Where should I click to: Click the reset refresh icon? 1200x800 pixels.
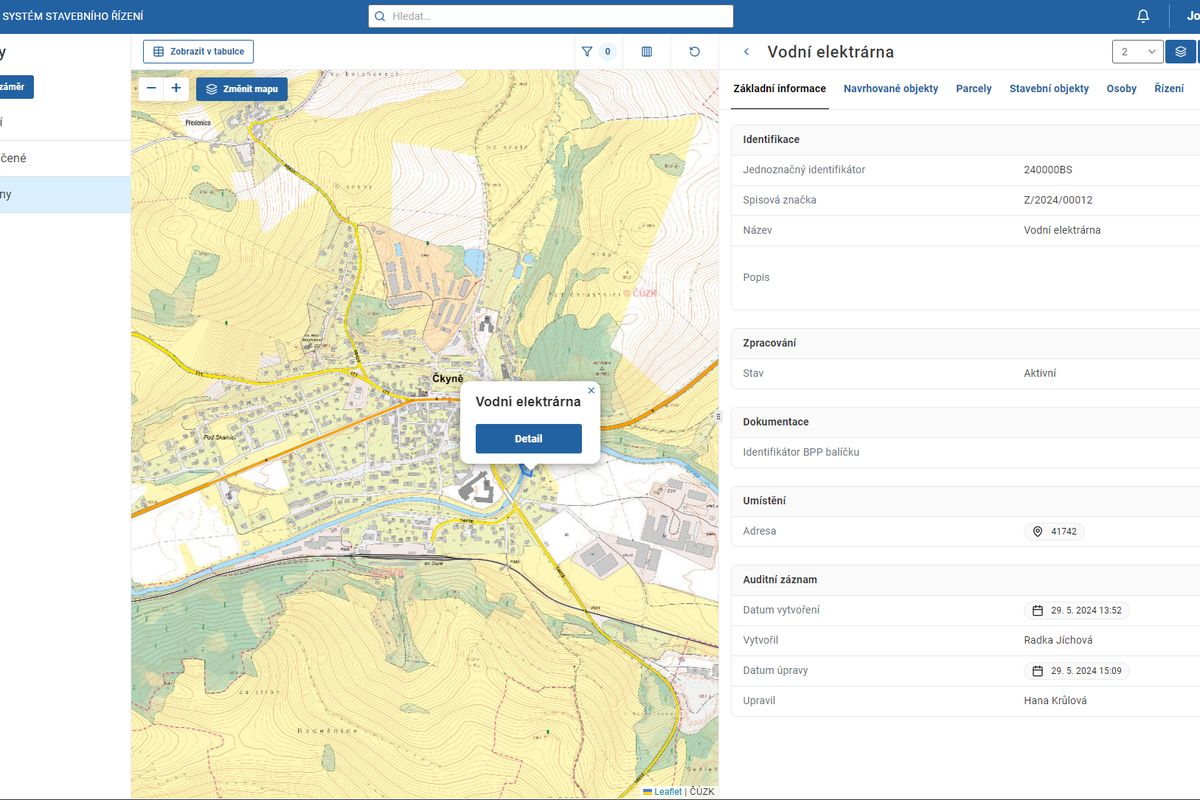point(695,52)
